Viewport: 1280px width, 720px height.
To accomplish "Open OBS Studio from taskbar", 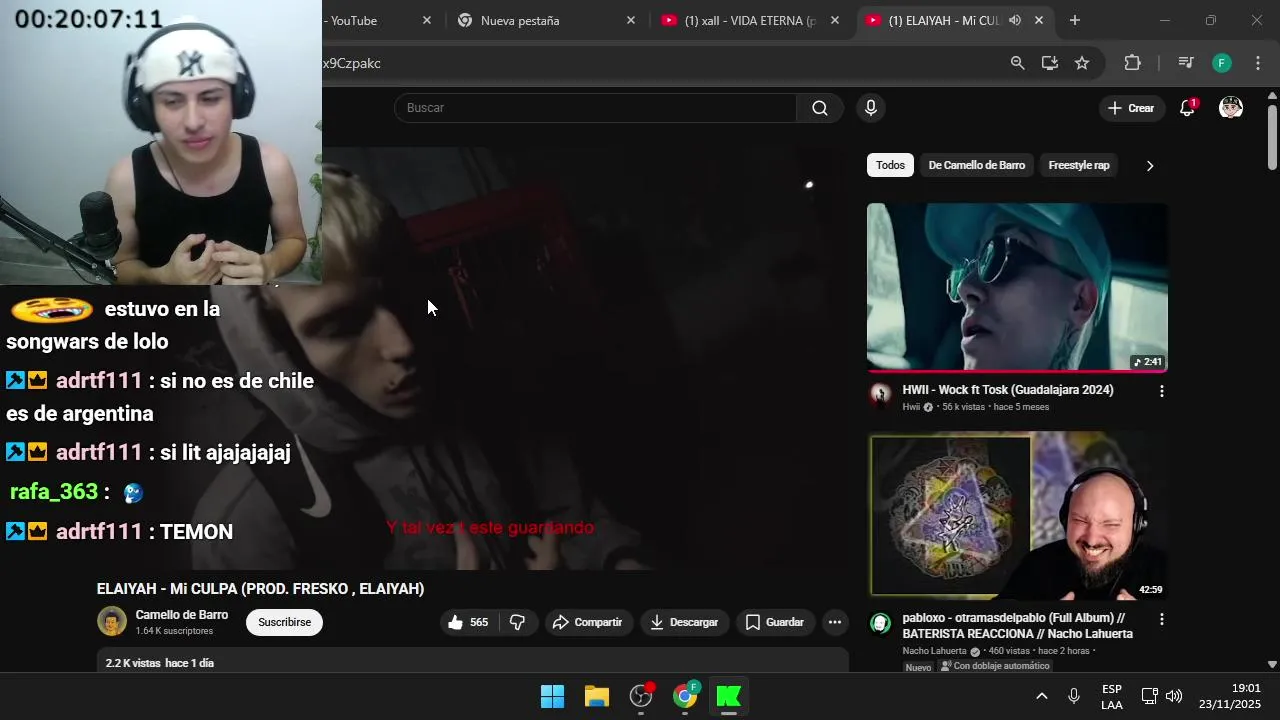I will click(641, 696).
